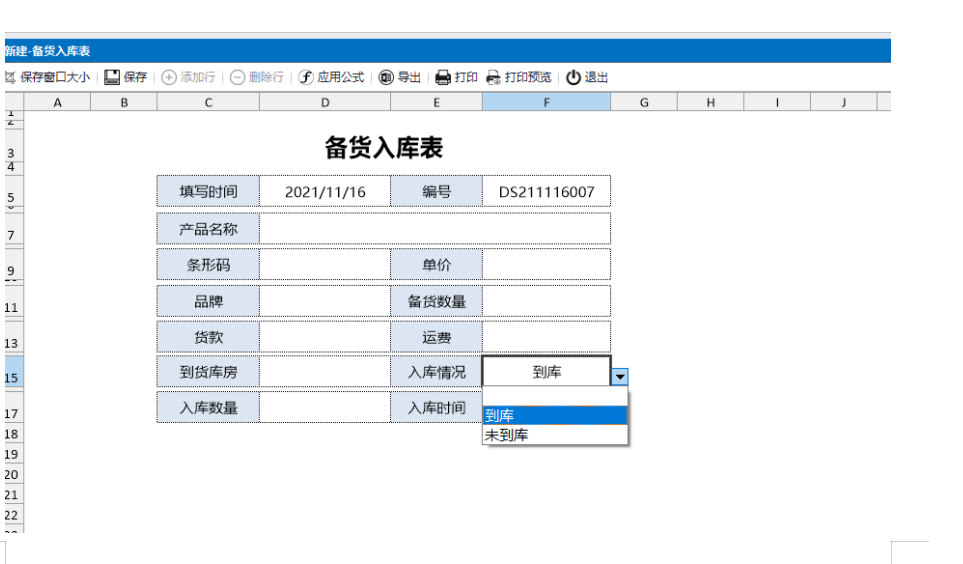This screenshot has width=963, height=564.
Task: Click the 填写时间 date cell 2021/11/16
Action: (x=324, y=192)
